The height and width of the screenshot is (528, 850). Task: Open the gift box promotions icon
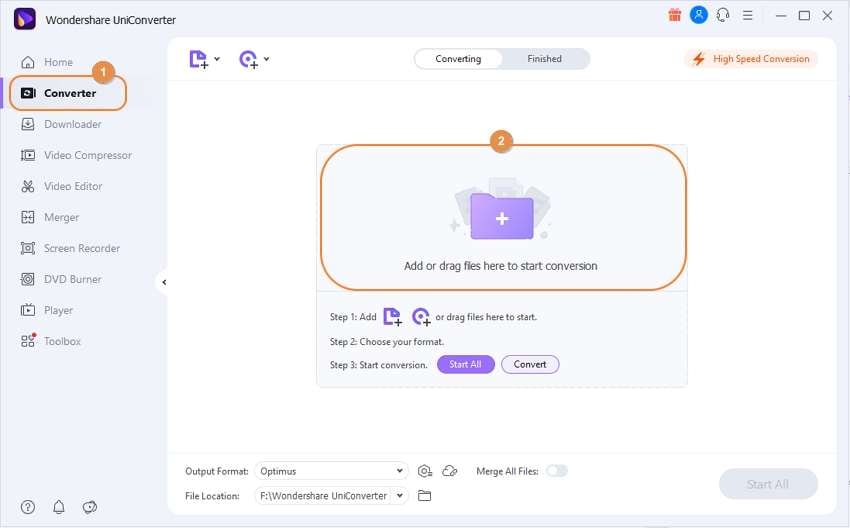674,15
